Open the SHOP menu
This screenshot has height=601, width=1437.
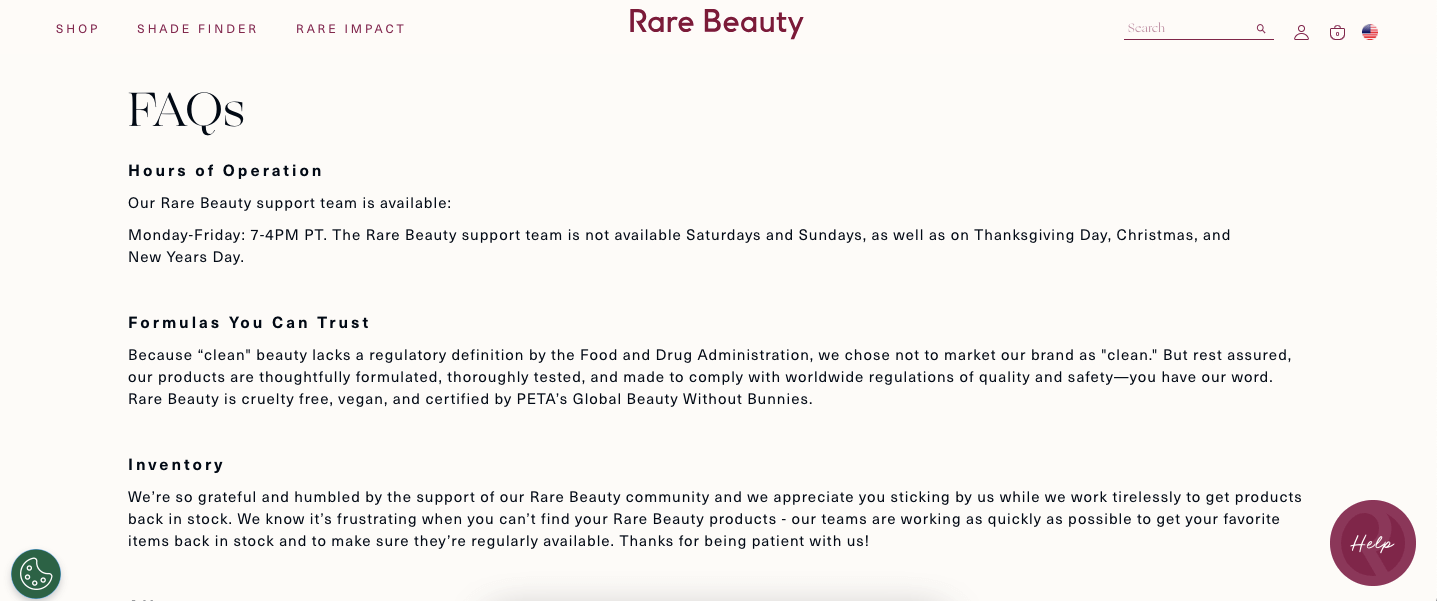(x=78, y=29)
